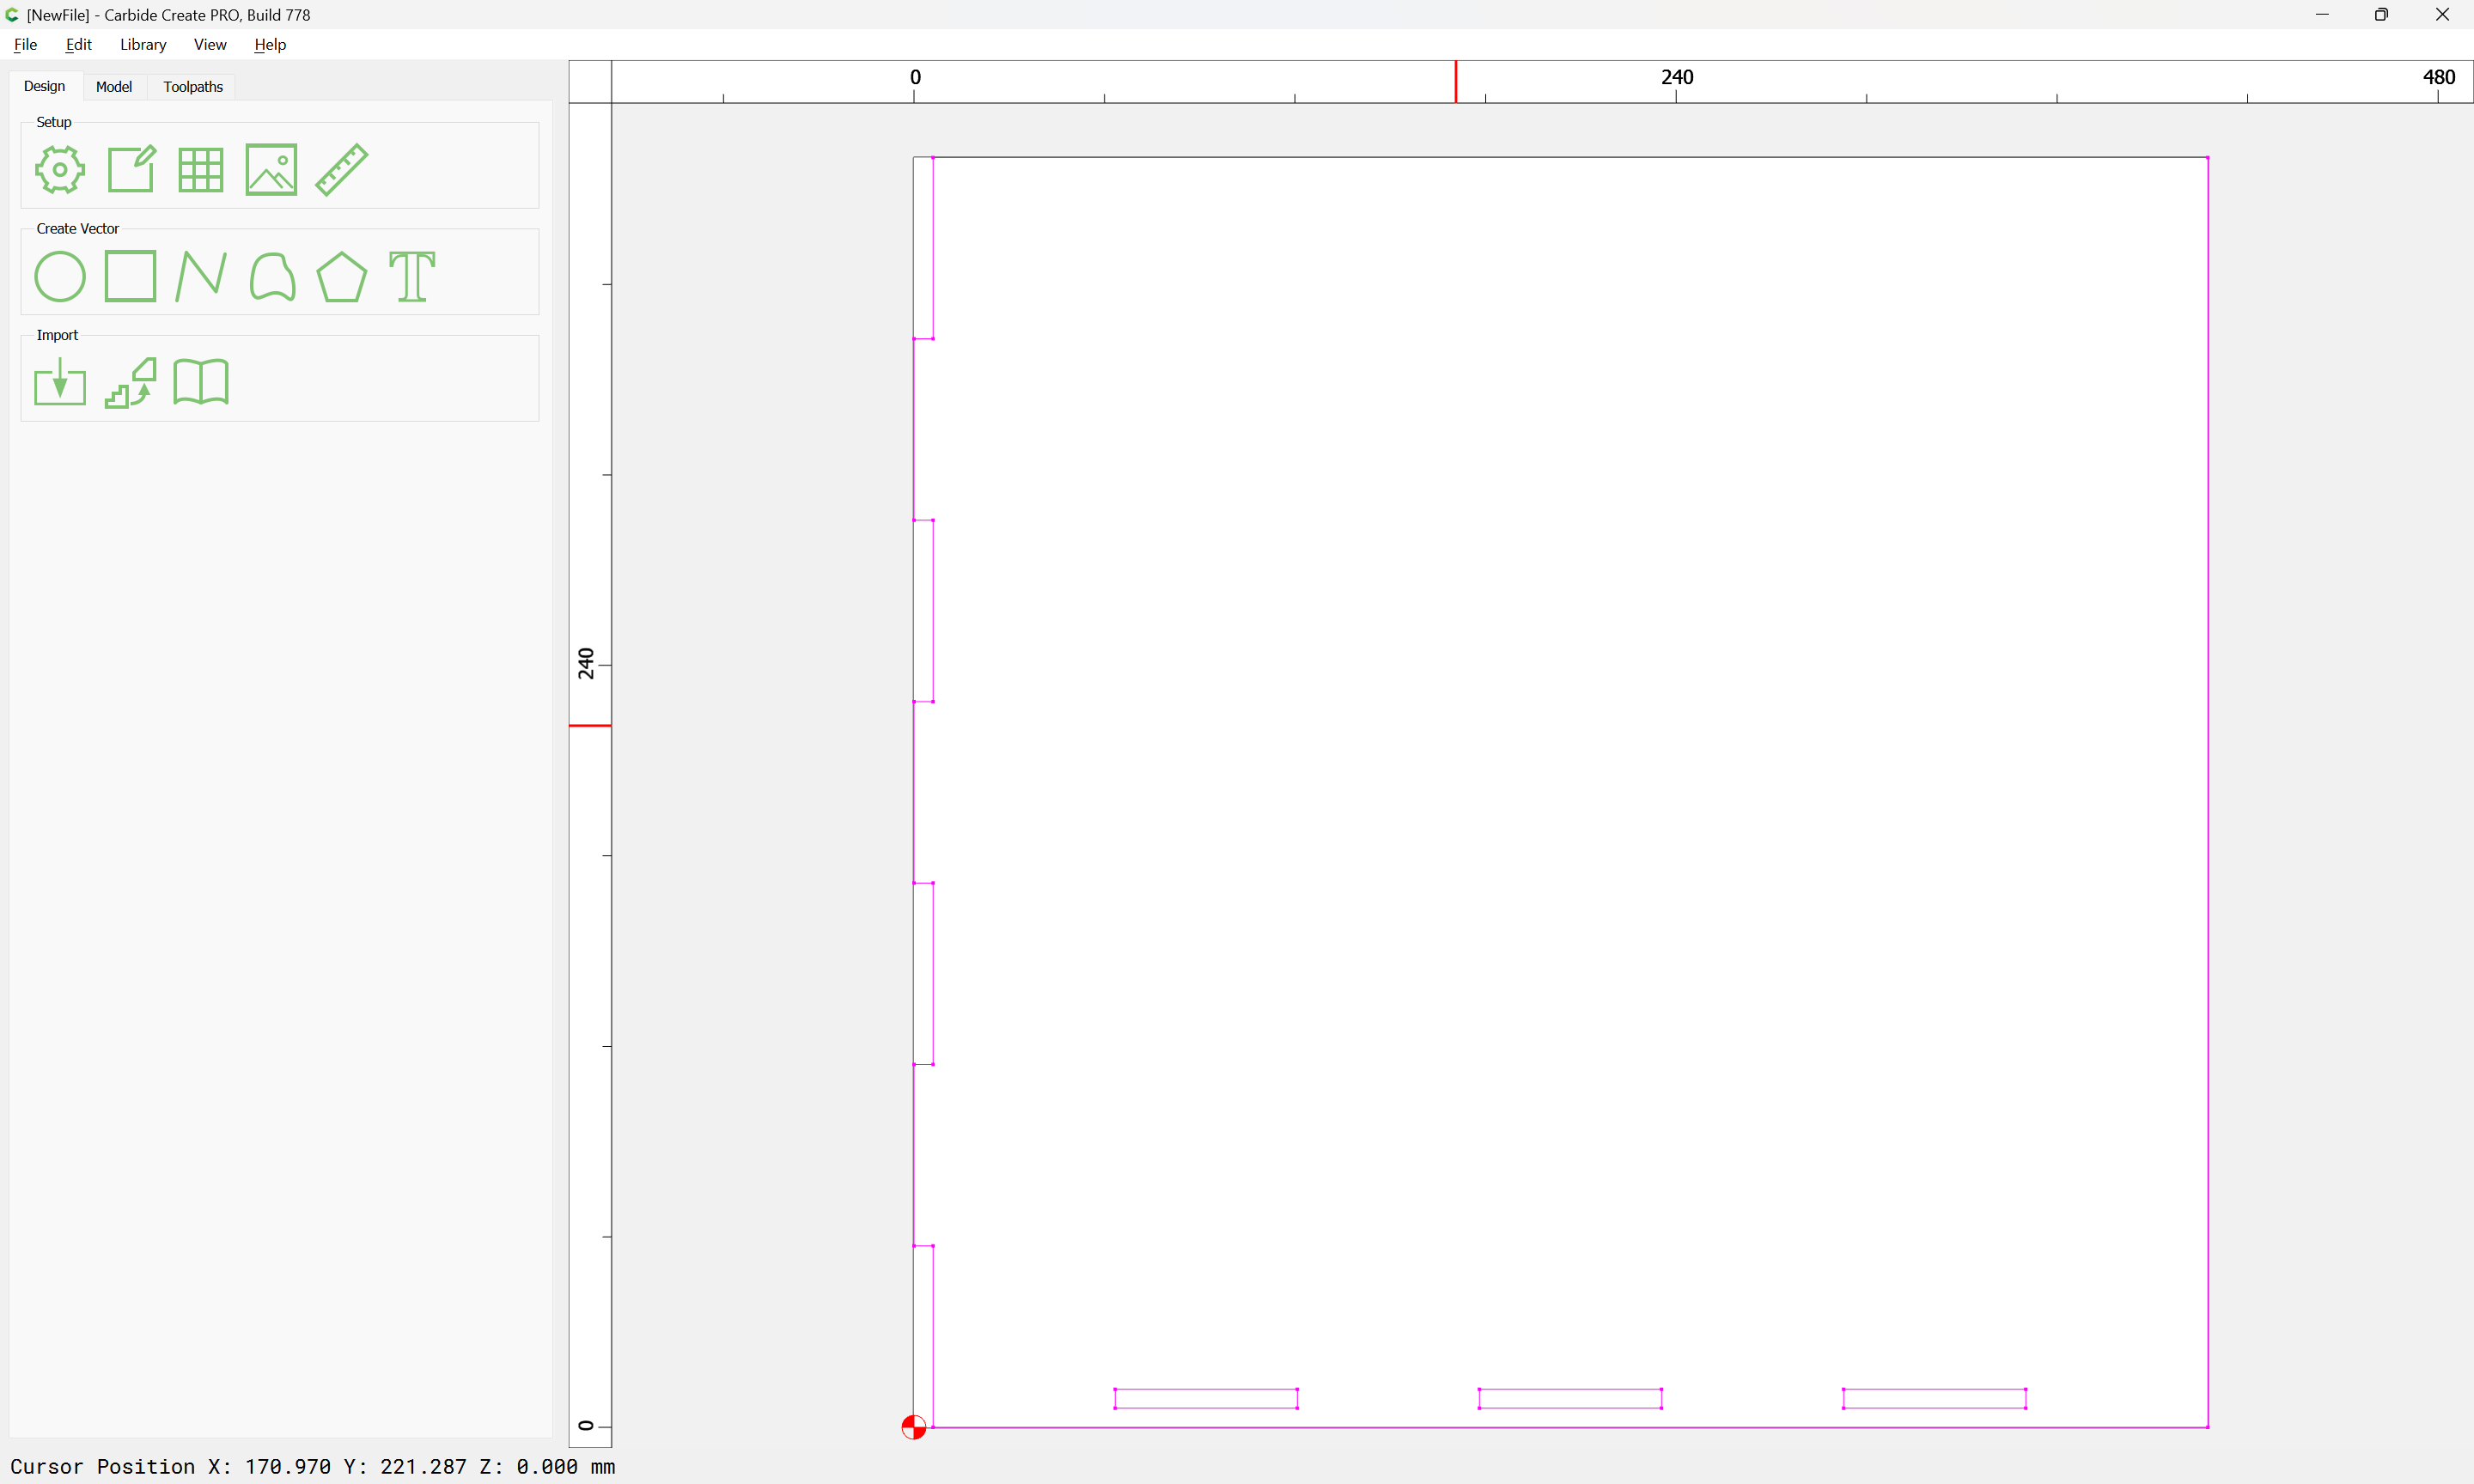Open the View menu
This screenshot has width=2474, height=1484.
210,44
